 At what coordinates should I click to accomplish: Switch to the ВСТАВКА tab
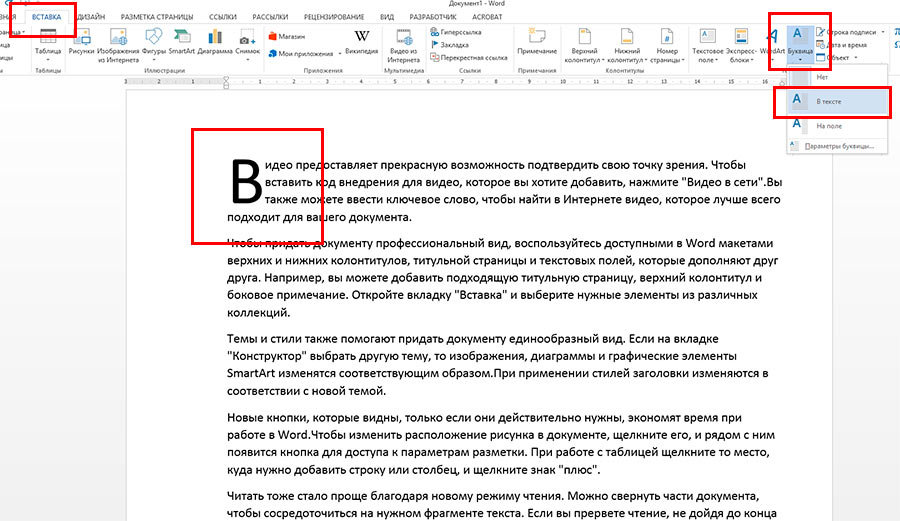[46, 17]
